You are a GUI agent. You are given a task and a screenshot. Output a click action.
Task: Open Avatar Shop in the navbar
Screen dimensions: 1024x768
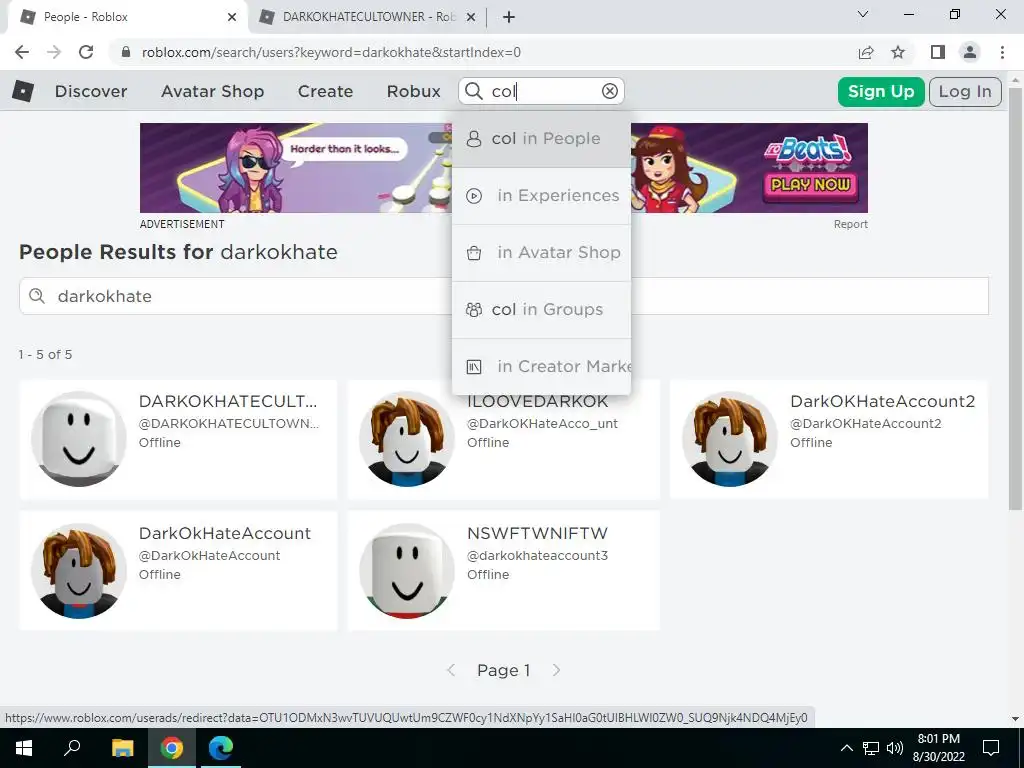pyautogui.click(x=213, y=91)
